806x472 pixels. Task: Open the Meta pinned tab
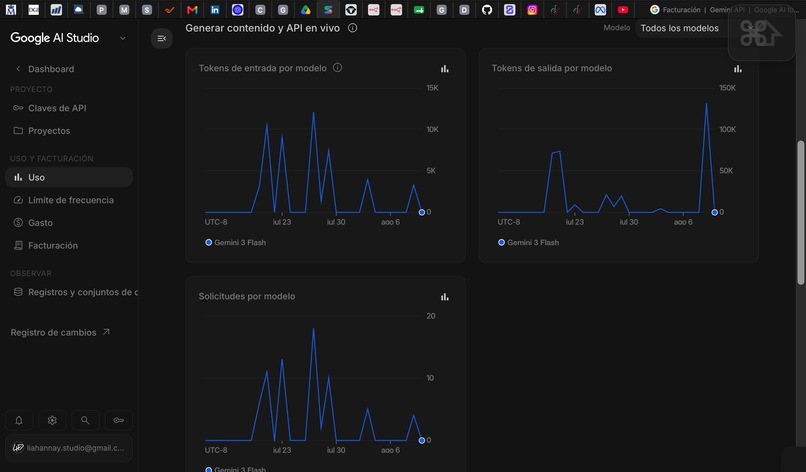click(600, 10)
